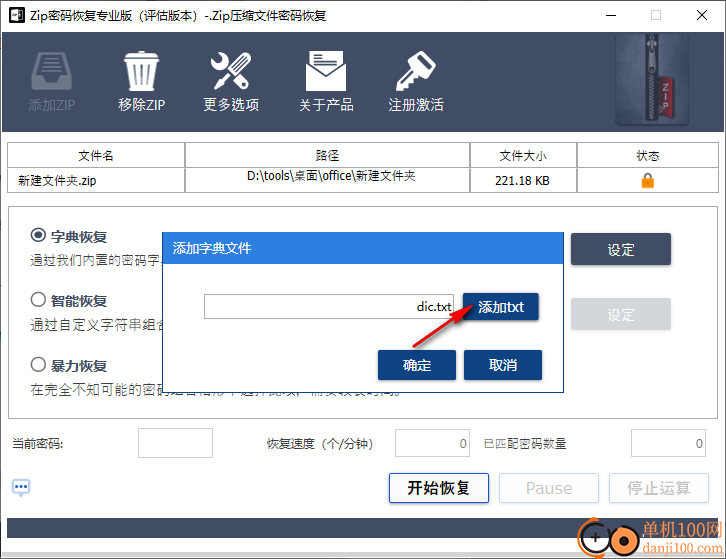
Task: Click the 文件大小 column header
Action: [x=523, y=155]
